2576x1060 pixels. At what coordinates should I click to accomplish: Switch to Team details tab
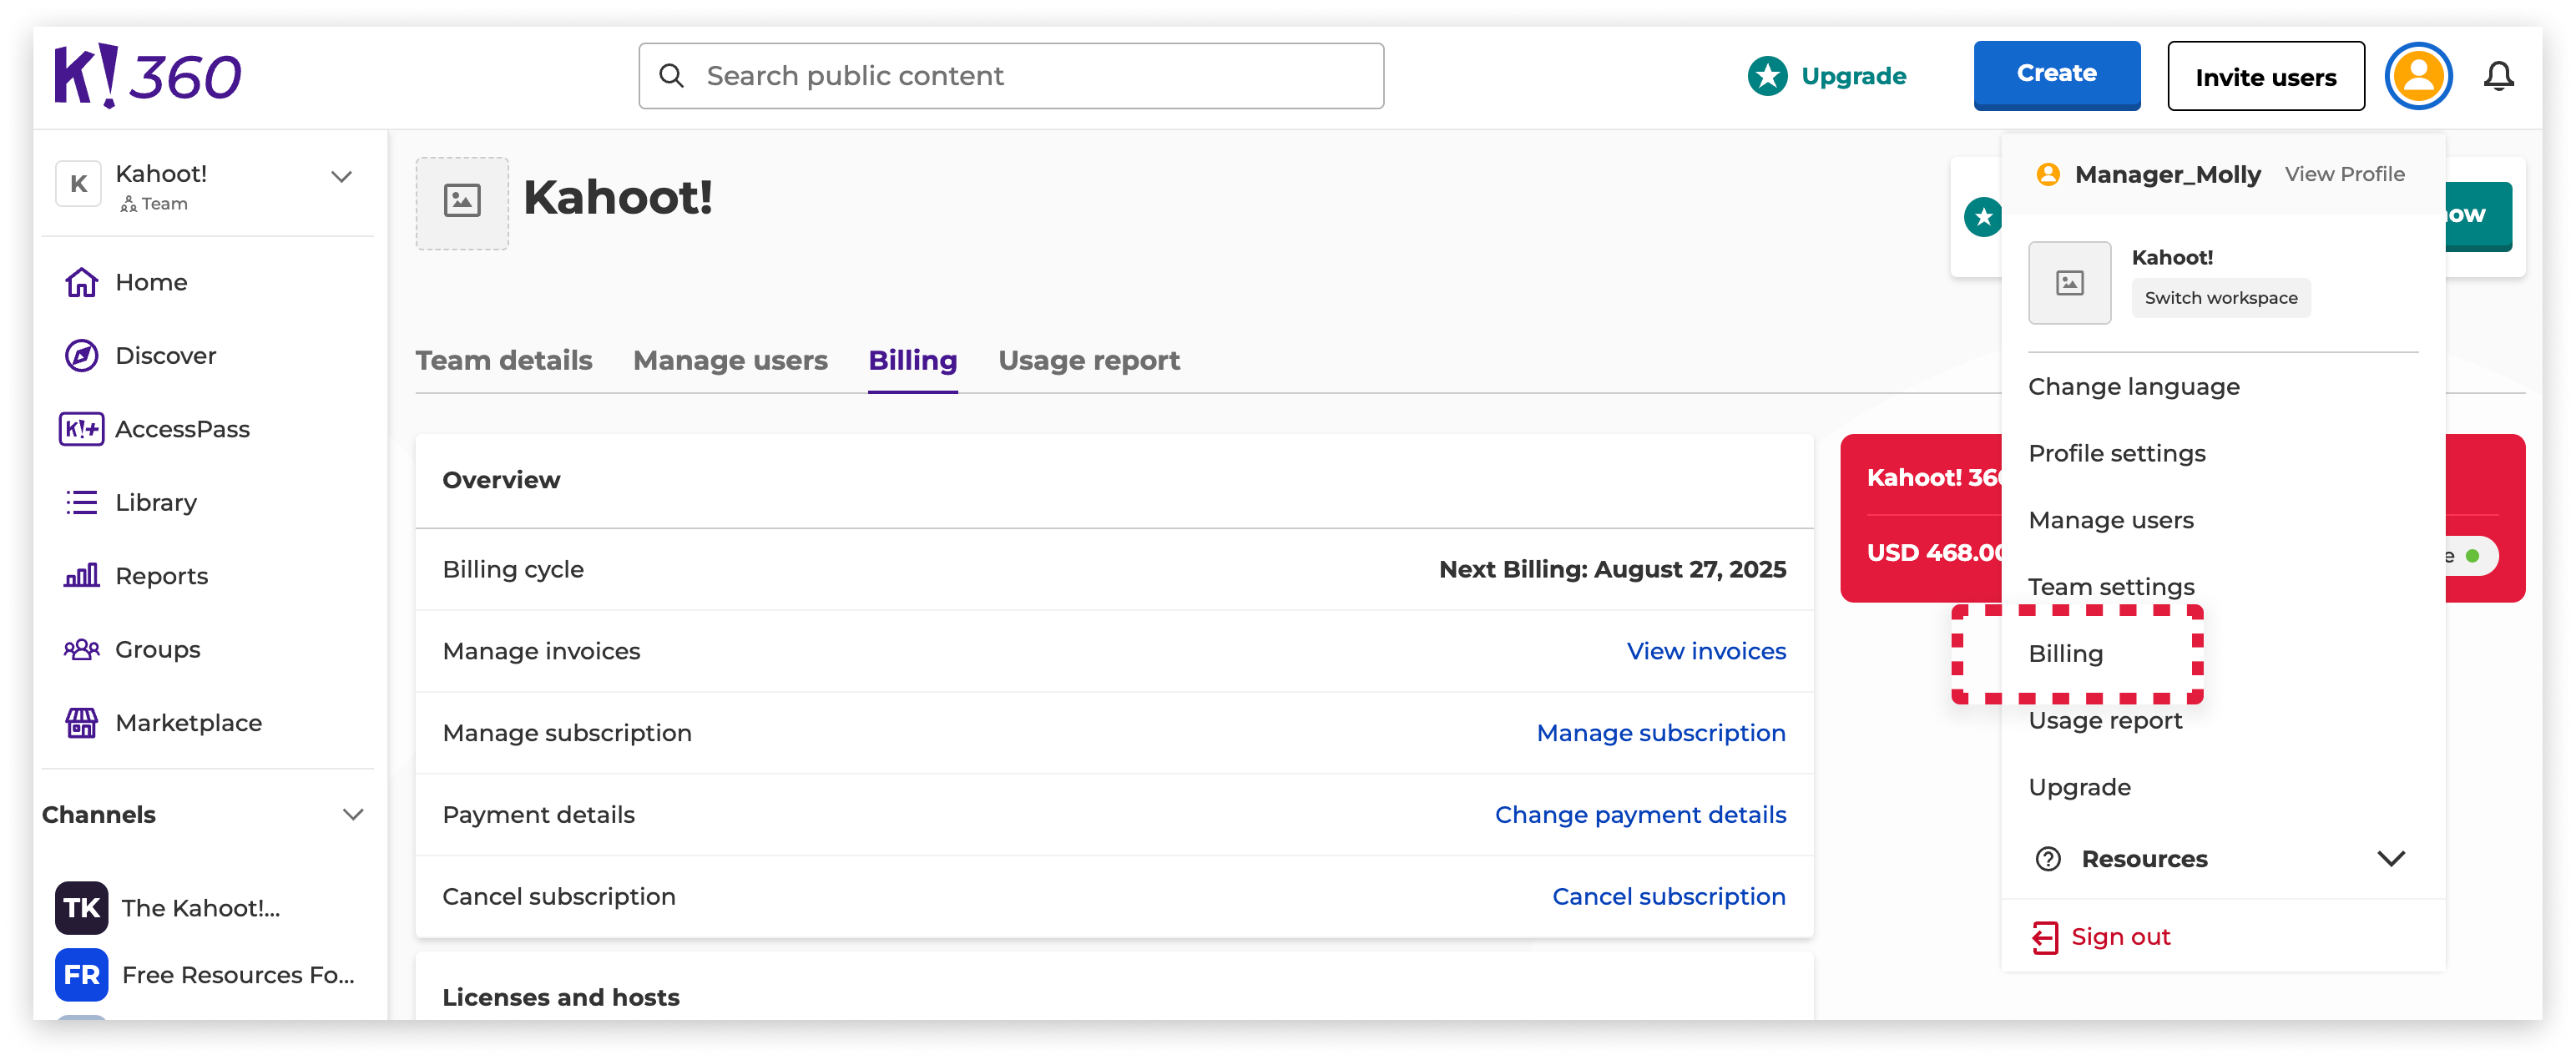tap(504, 360)
